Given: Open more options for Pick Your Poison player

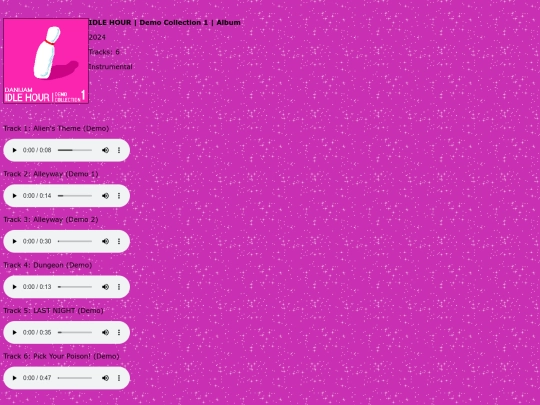Looking at the screenshot, I should (x=119, y=378).
